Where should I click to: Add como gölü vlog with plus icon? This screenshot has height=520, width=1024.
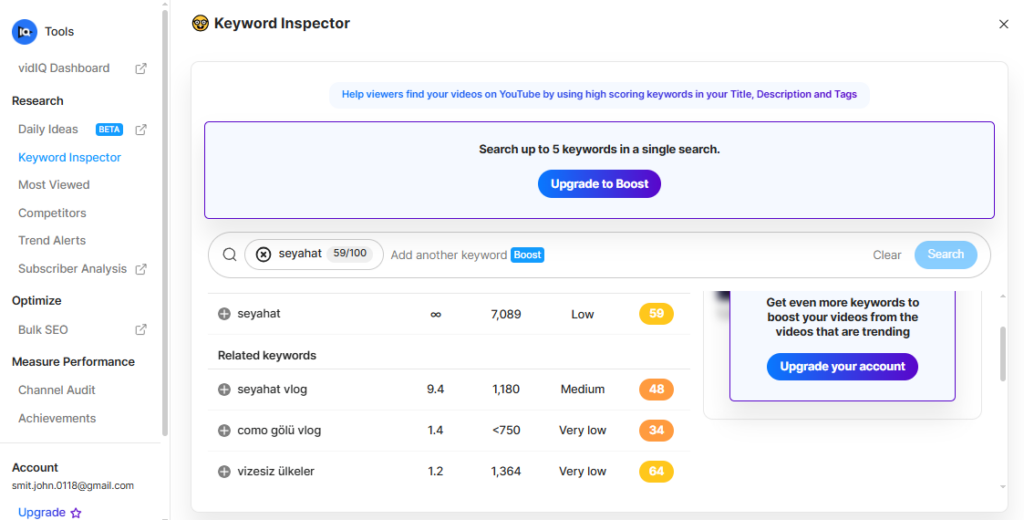224,430
